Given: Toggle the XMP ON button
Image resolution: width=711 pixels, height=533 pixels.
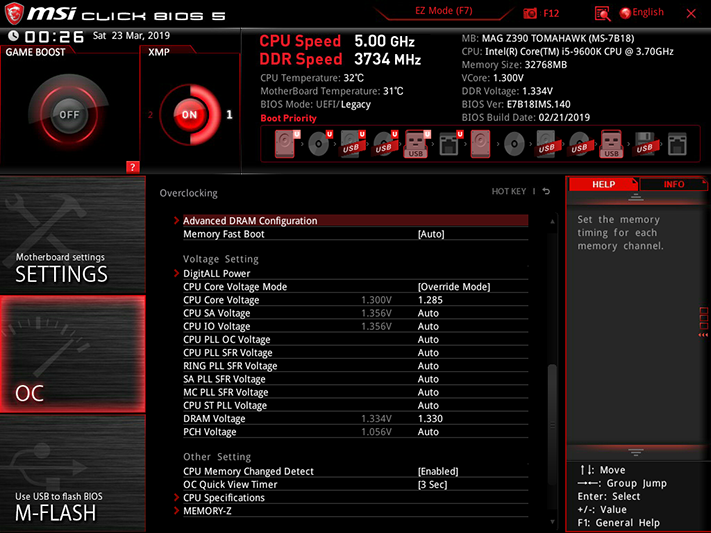Looking at the screenshot, I should tap(190, 115).
